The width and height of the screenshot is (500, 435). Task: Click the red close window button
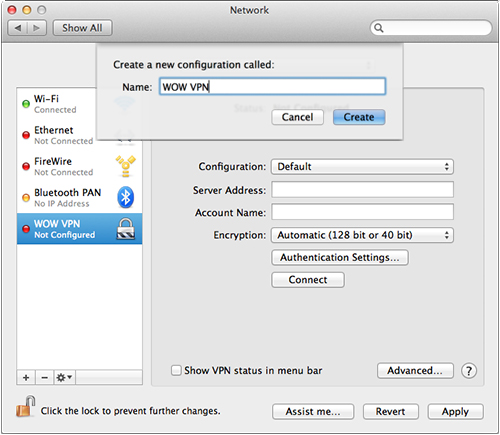12,10
